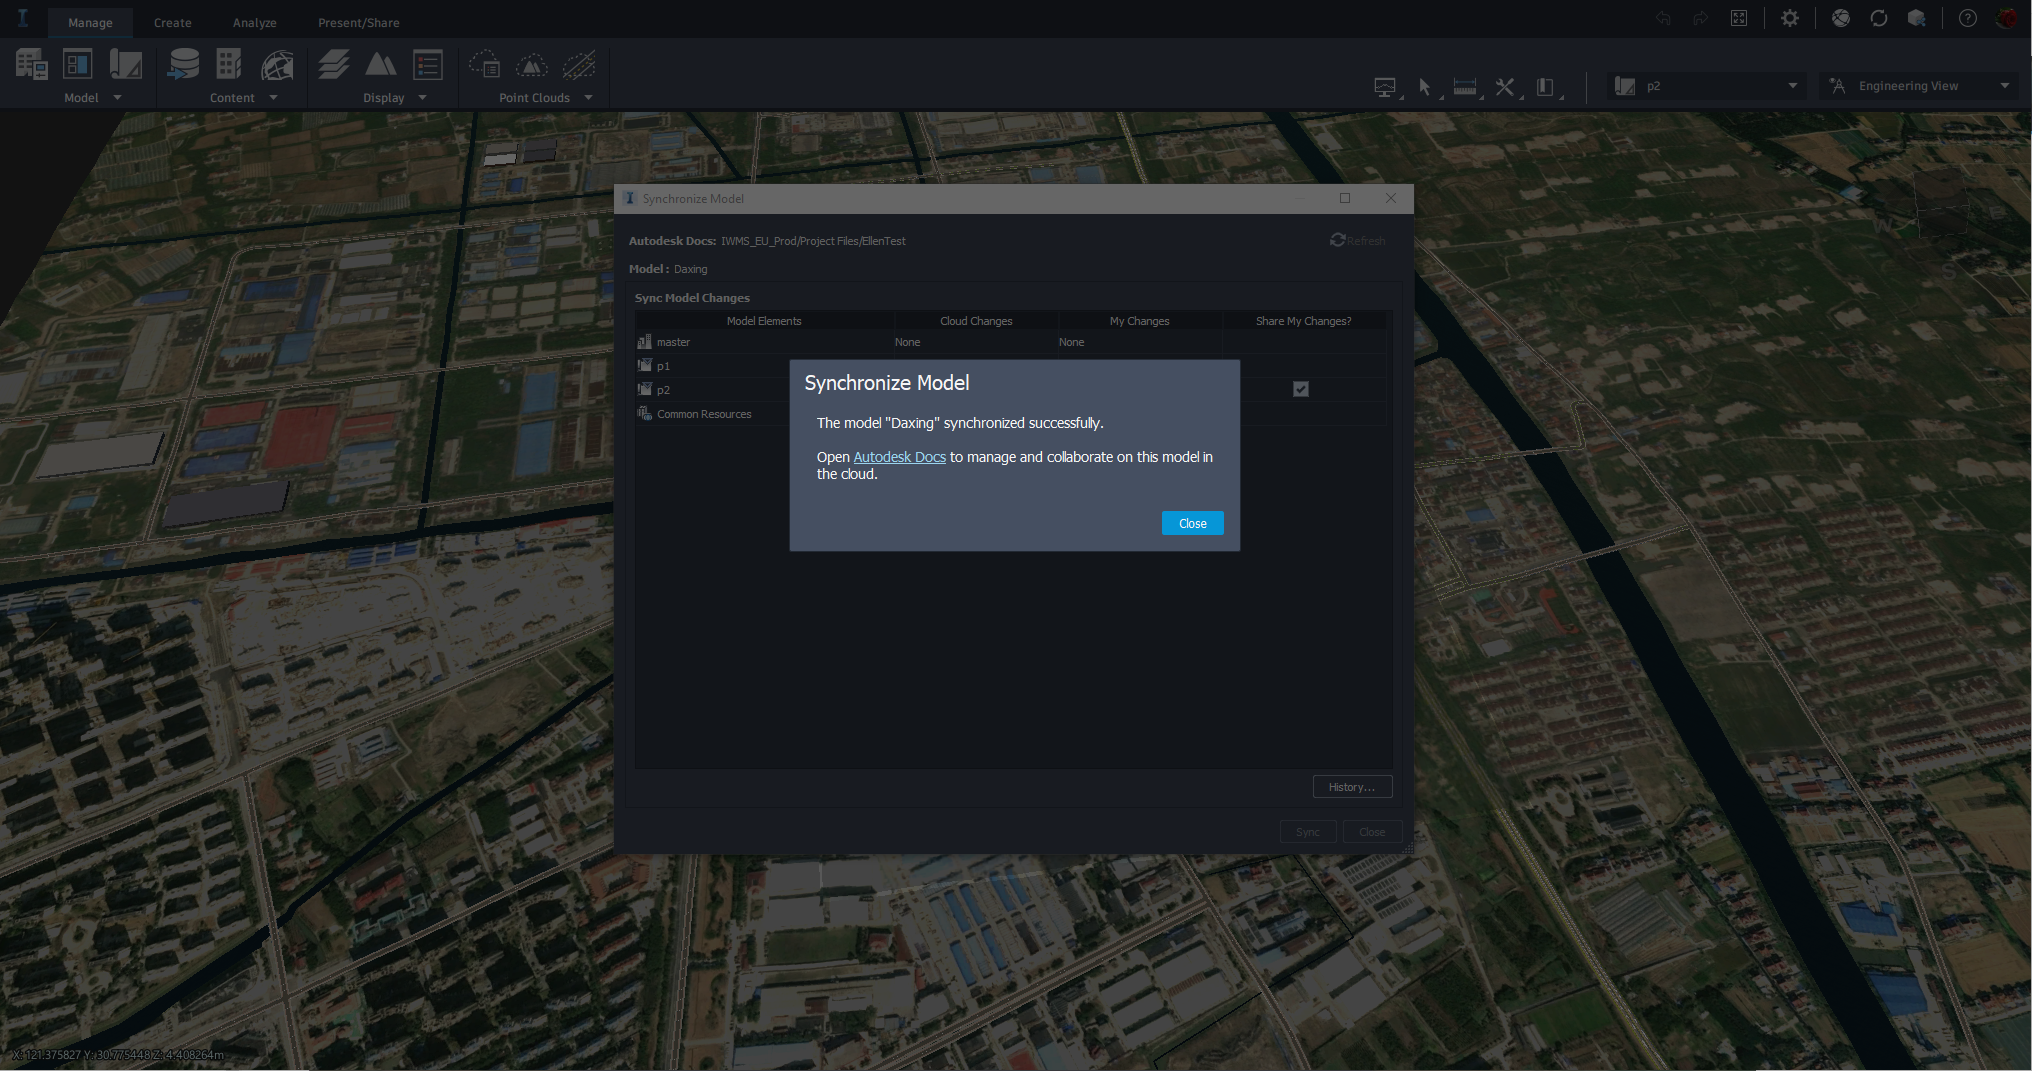Viewport: 2032px width, 1071px height.
Task: Click the point cloud linear feature icon
Action: click(x=579, y=65)
